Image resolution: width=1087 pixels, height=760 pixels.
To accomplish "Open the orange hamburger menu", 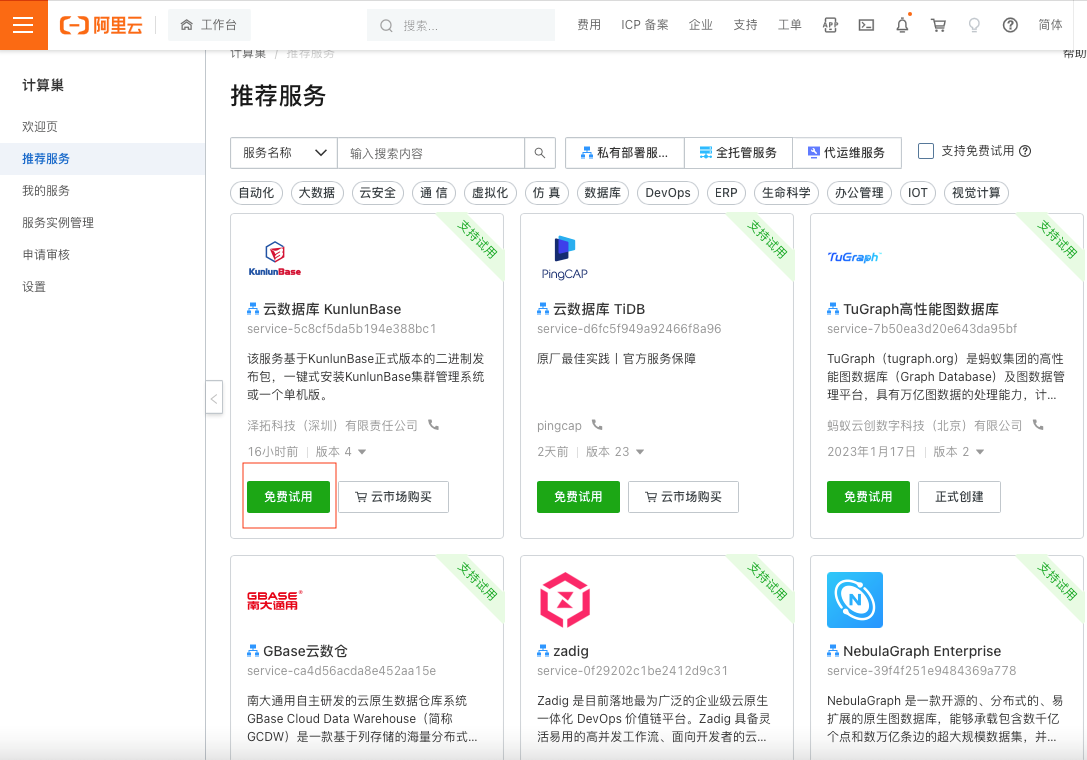I will (24, 25).
